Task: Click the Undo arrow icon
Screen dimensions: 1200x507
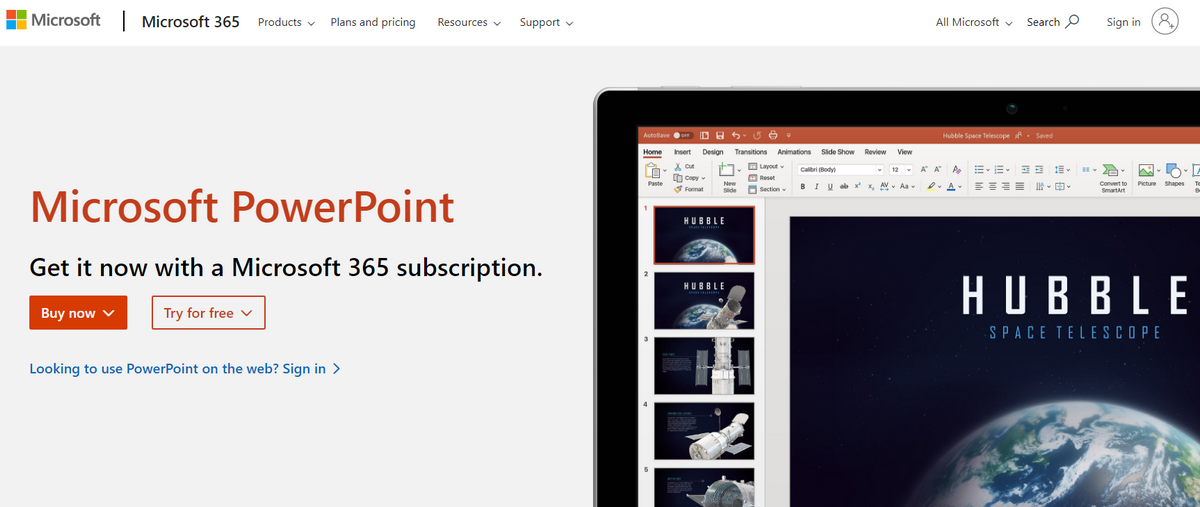Action: tap(736, 135)
